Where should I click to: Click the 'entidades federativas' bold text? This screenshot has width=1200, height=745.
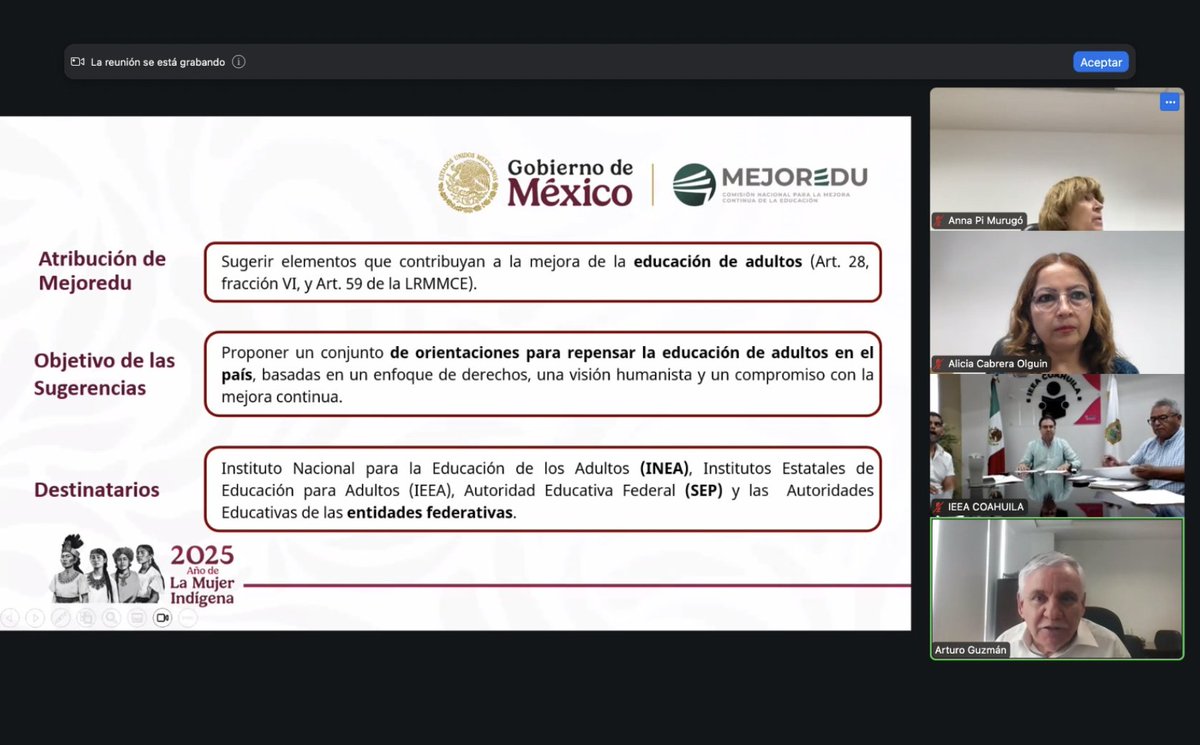pos(430,512)
